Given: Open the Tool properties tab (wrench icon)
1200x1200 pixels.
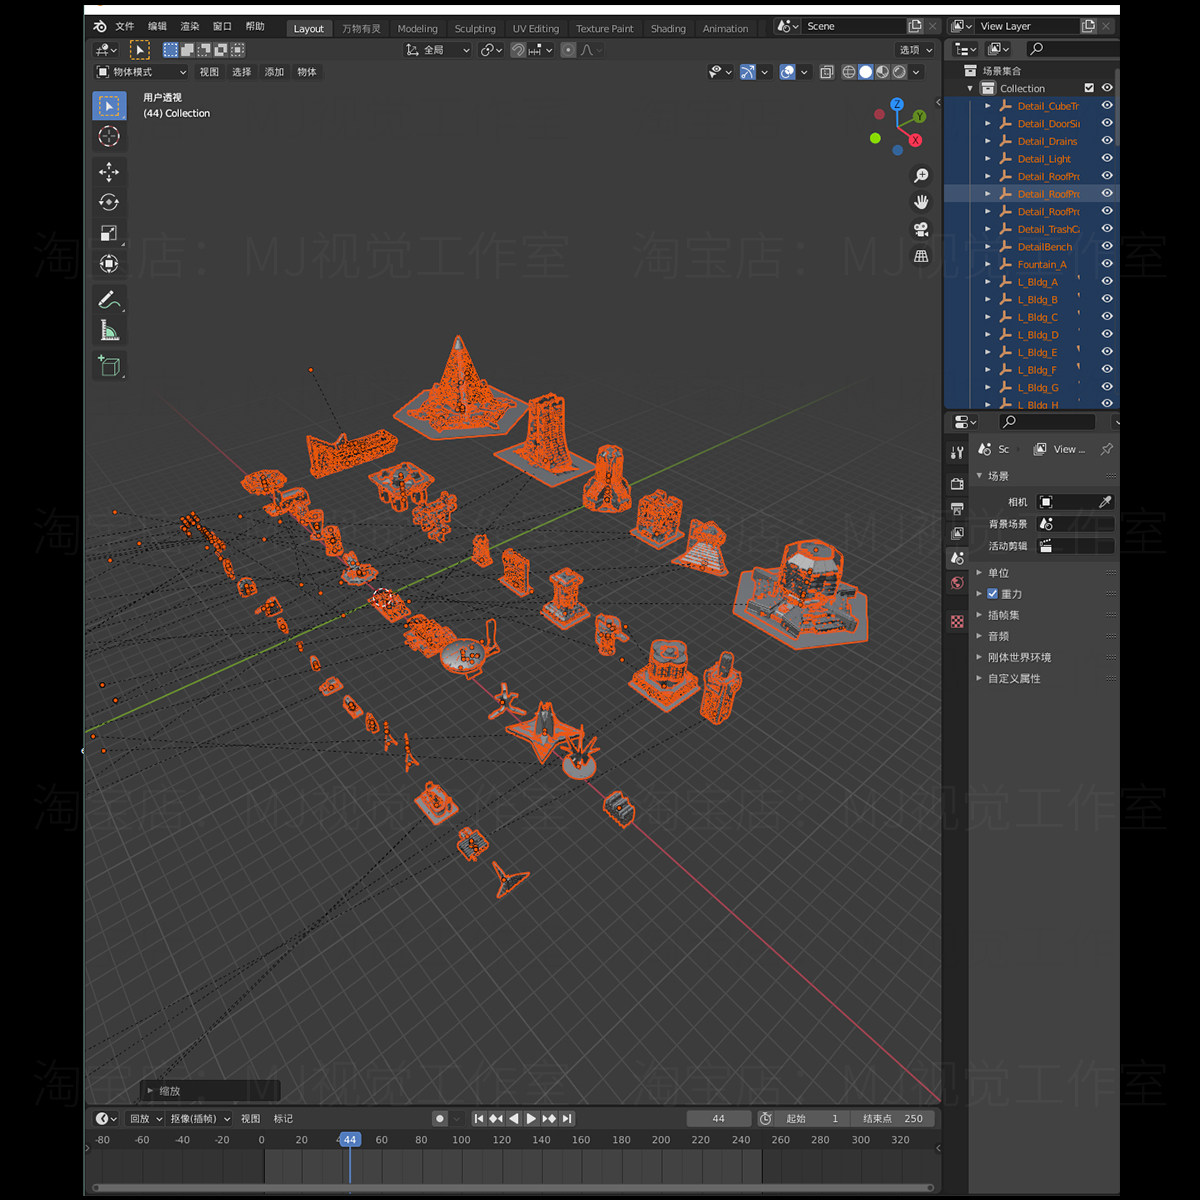Looking at the screenshot, I should 957,452.
